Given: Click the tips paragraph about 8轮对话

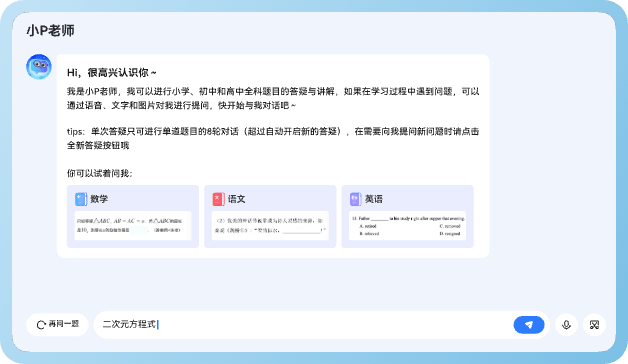Looking at the screenshot, I should tap(273, 138).
